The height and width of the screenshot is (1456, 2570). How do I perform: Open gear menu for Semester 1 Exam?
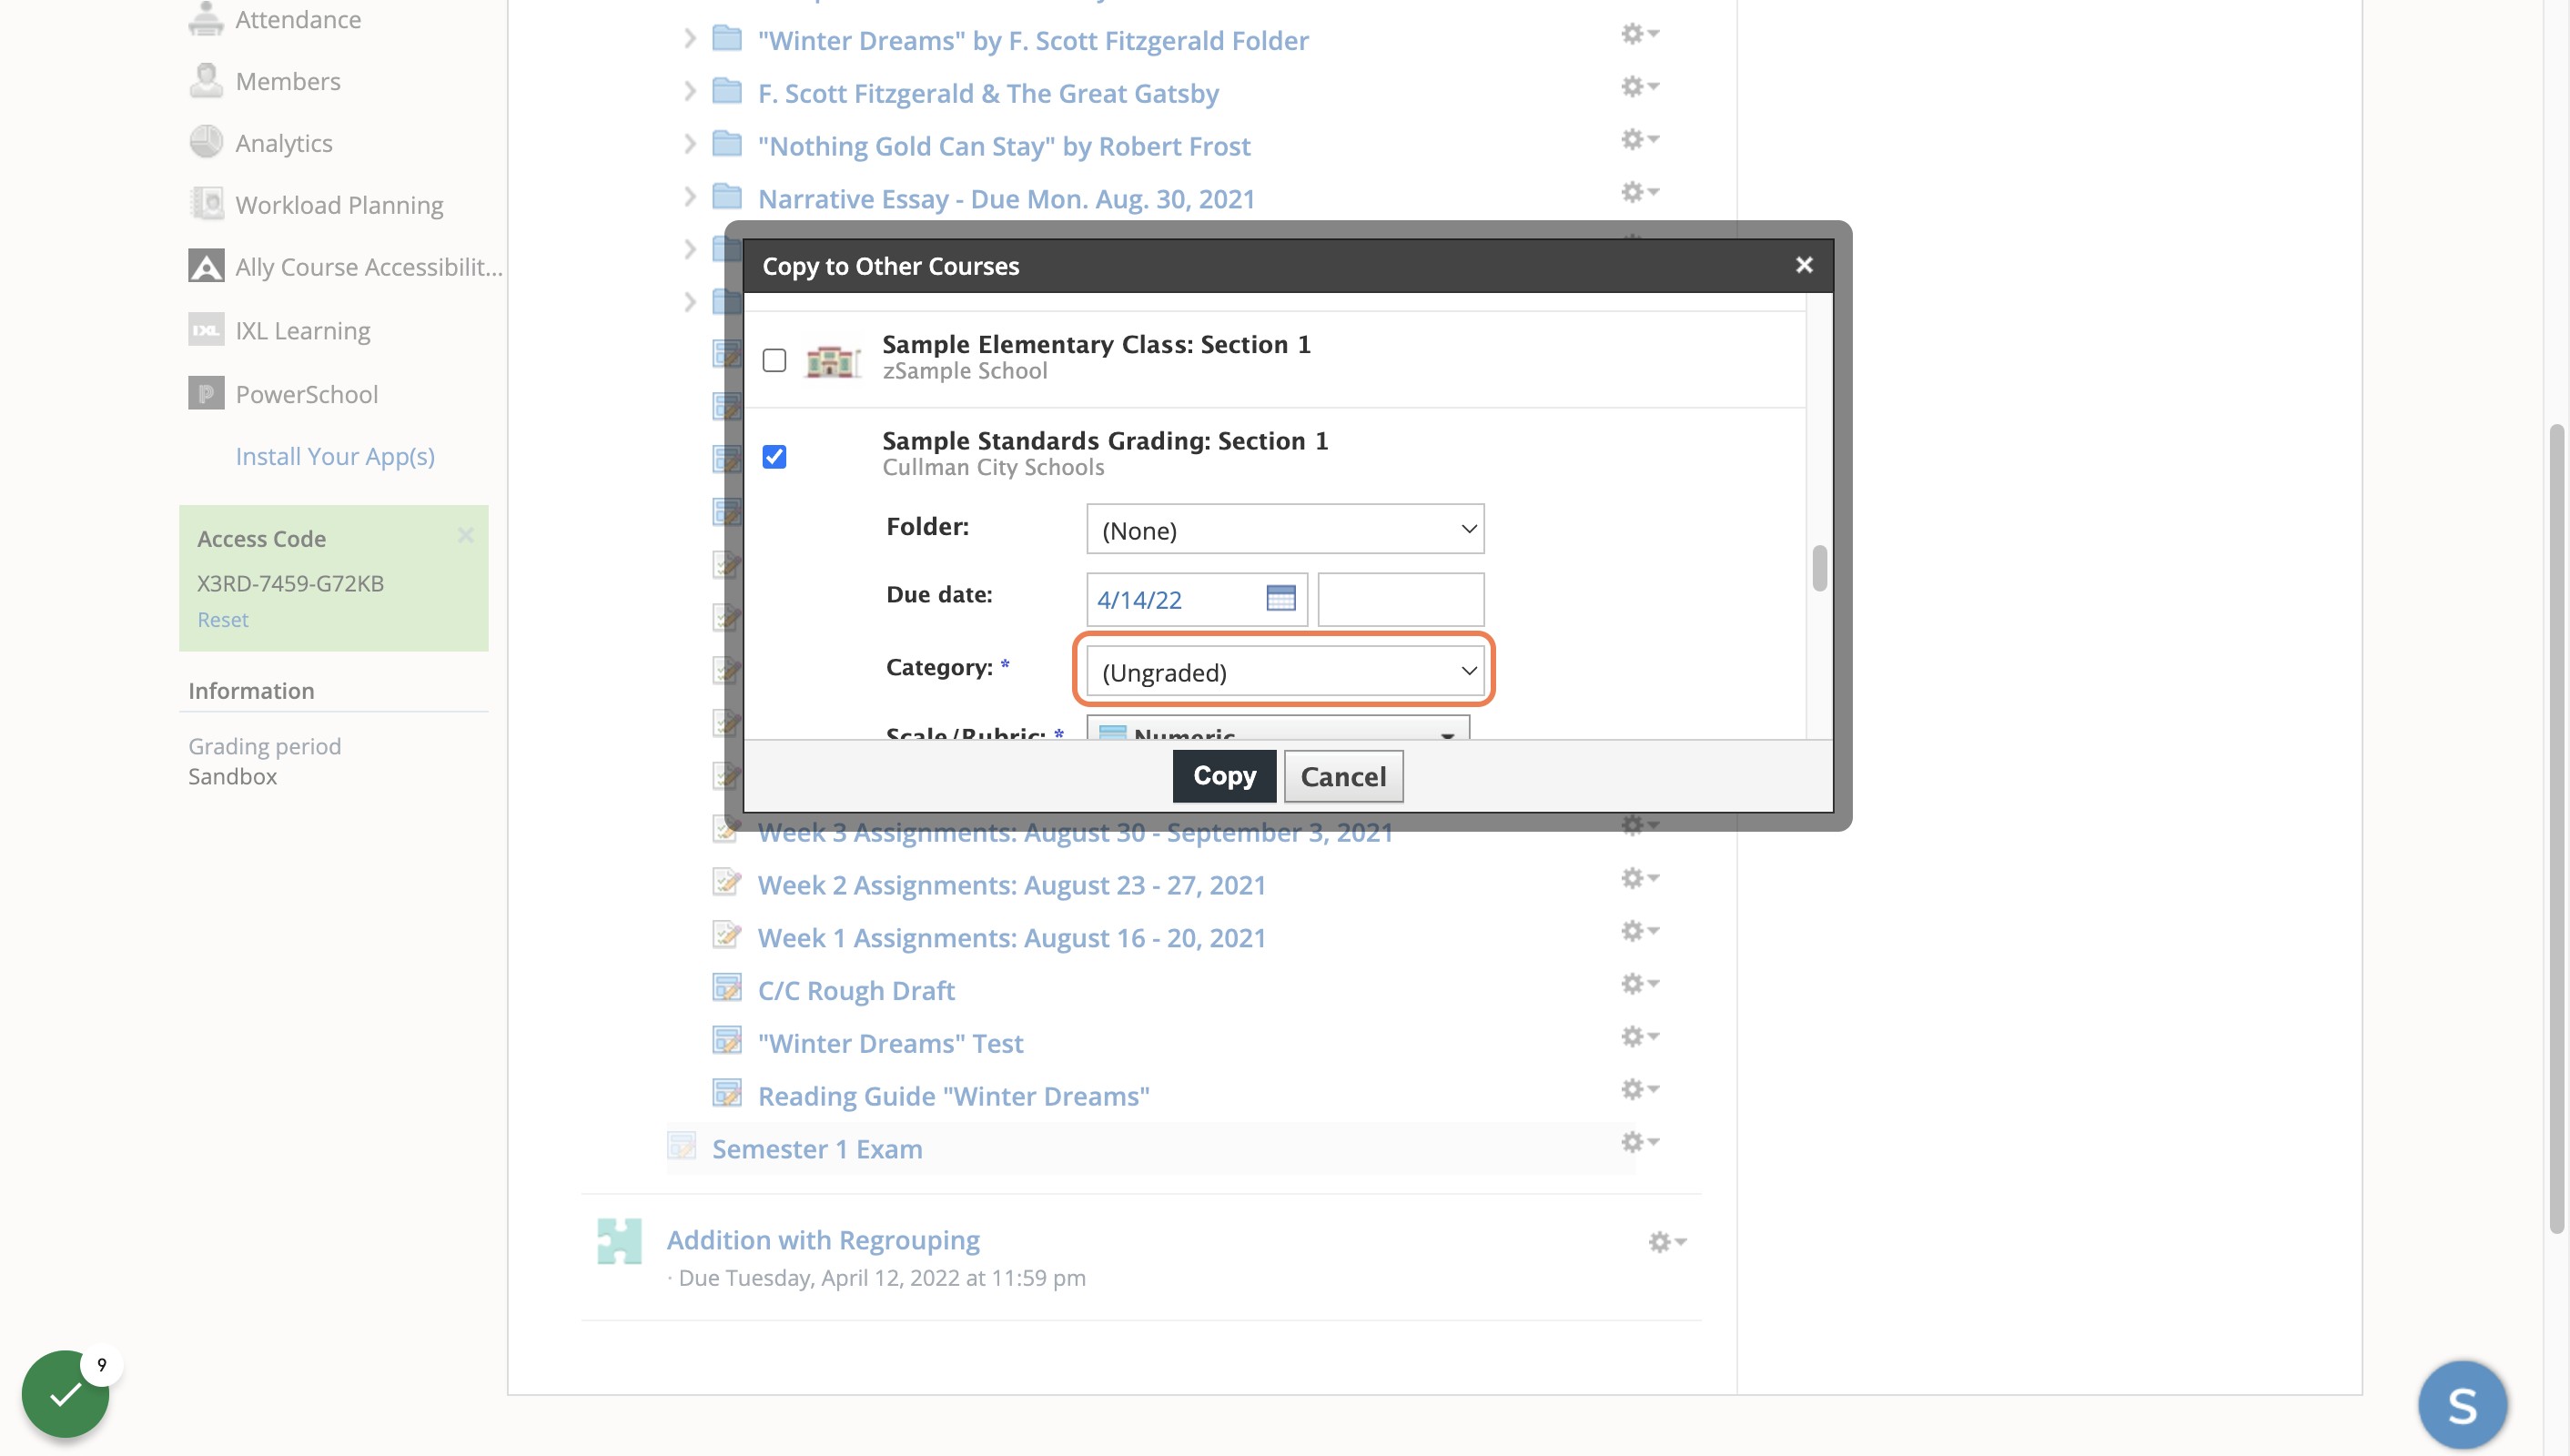[1640, 1142]
